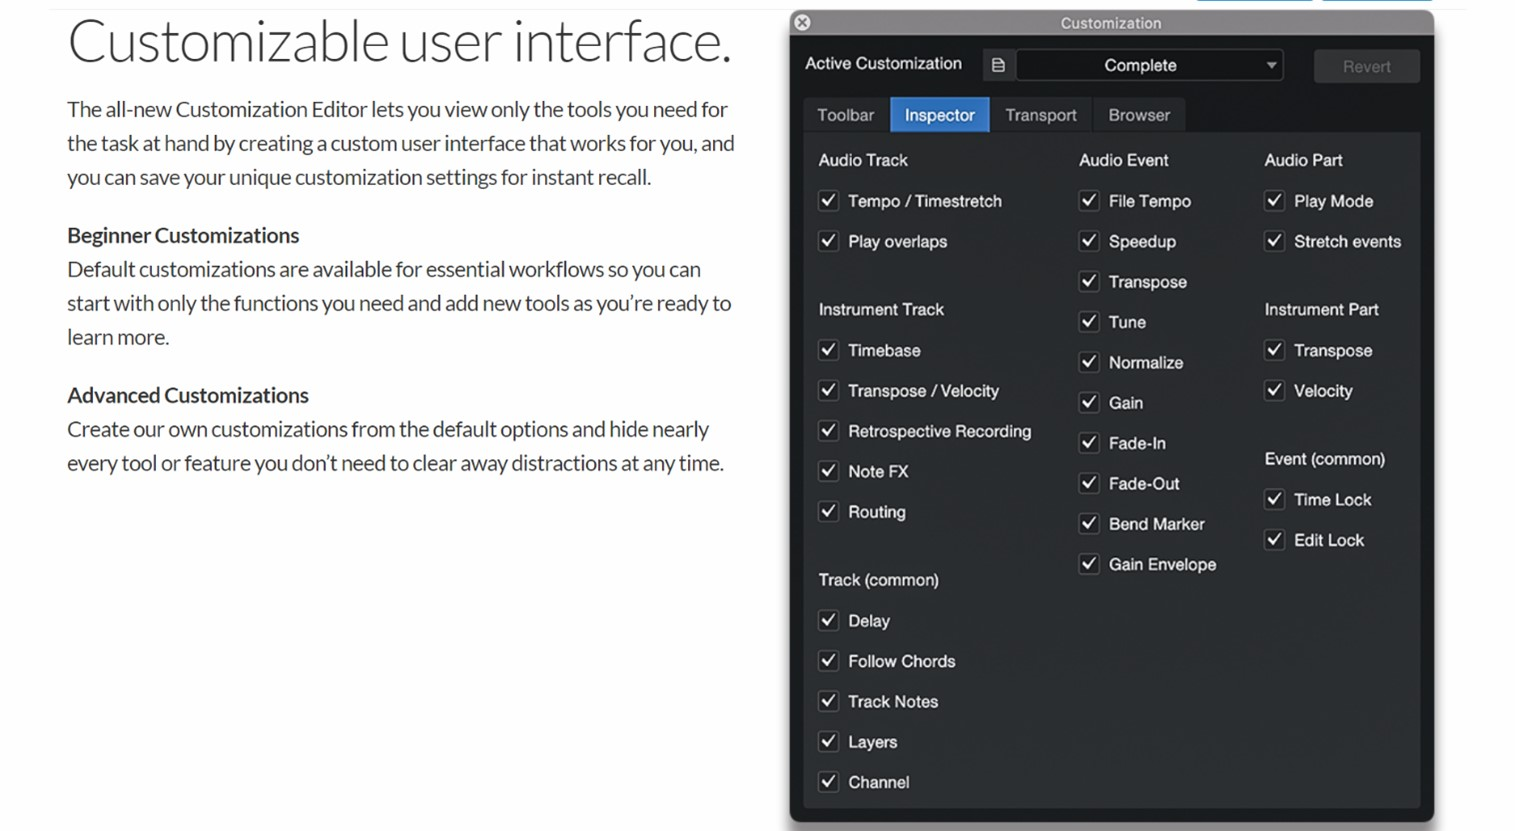Click the 'Advanced Customizations' subheading

click(188, 395)
